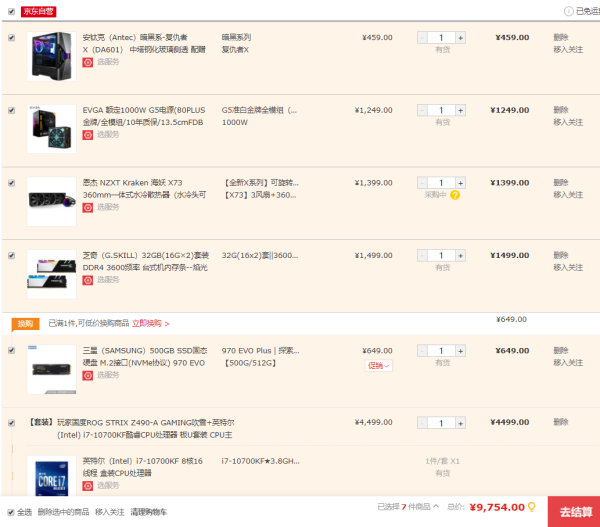
Task: Decrease quantity of NZXT Kraken X73
Action: click(x=422, y=183)
